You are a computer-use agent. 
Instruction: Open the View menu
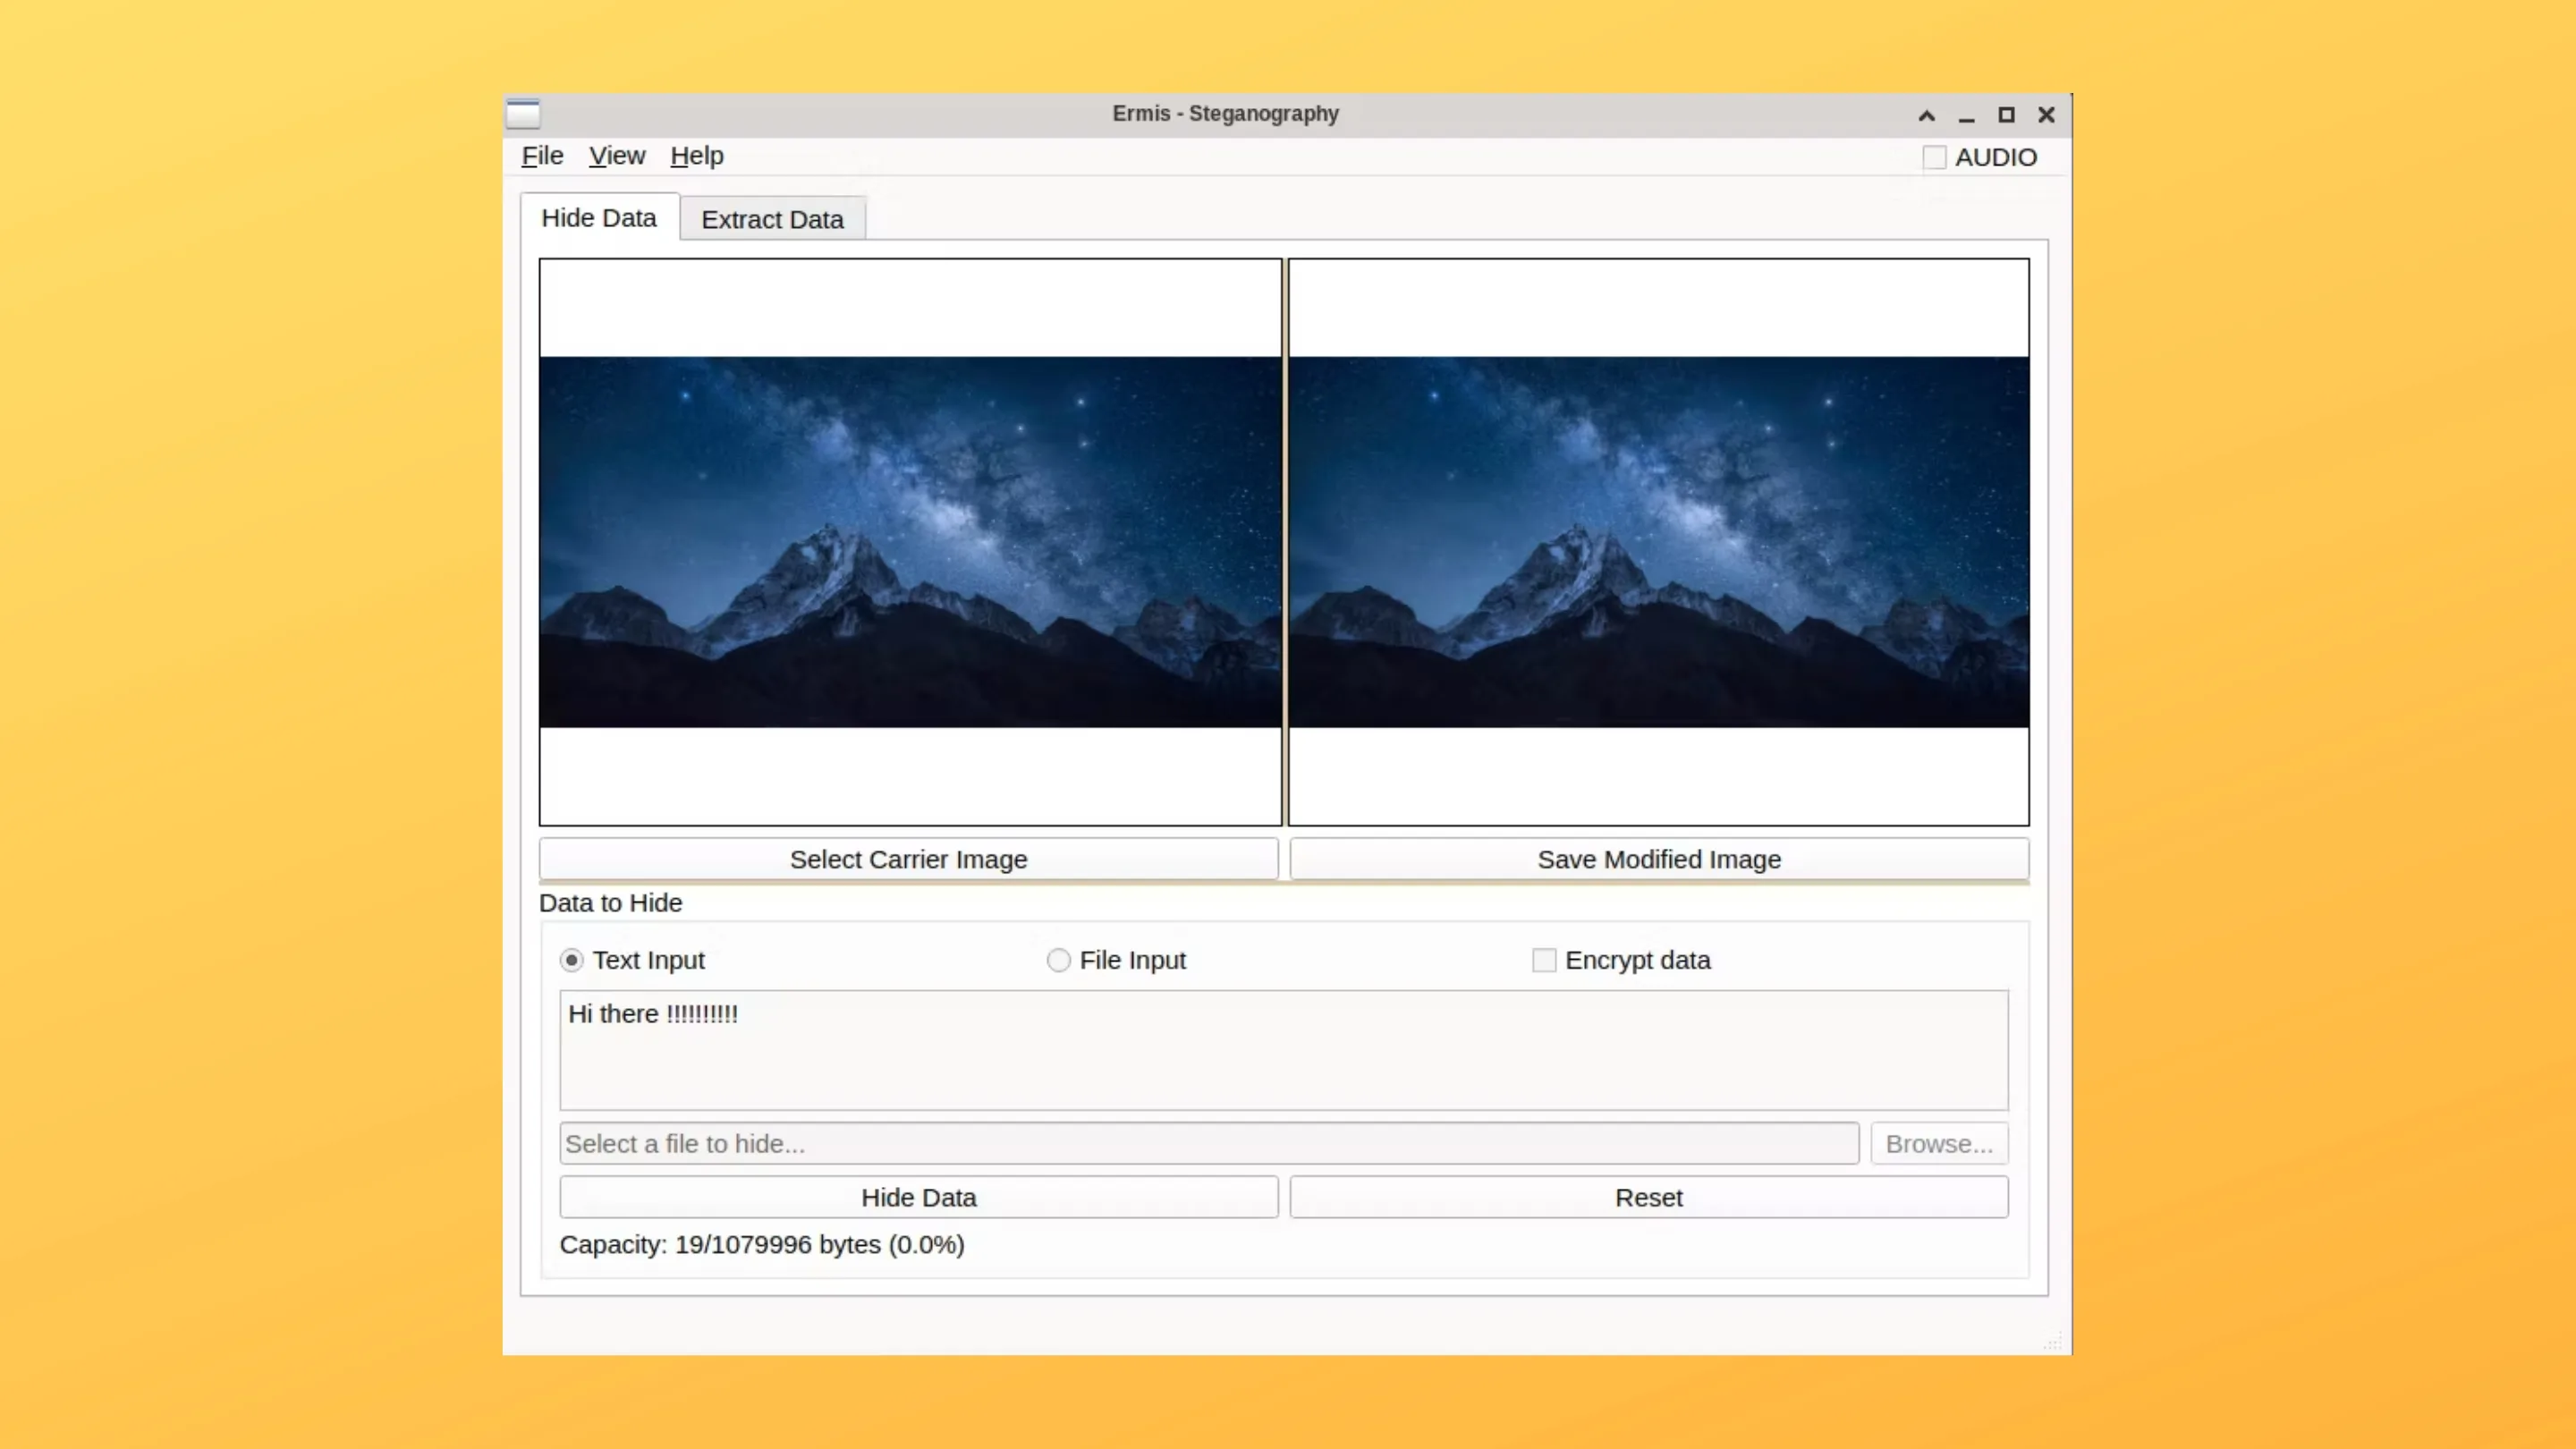[x=616, y=156]
